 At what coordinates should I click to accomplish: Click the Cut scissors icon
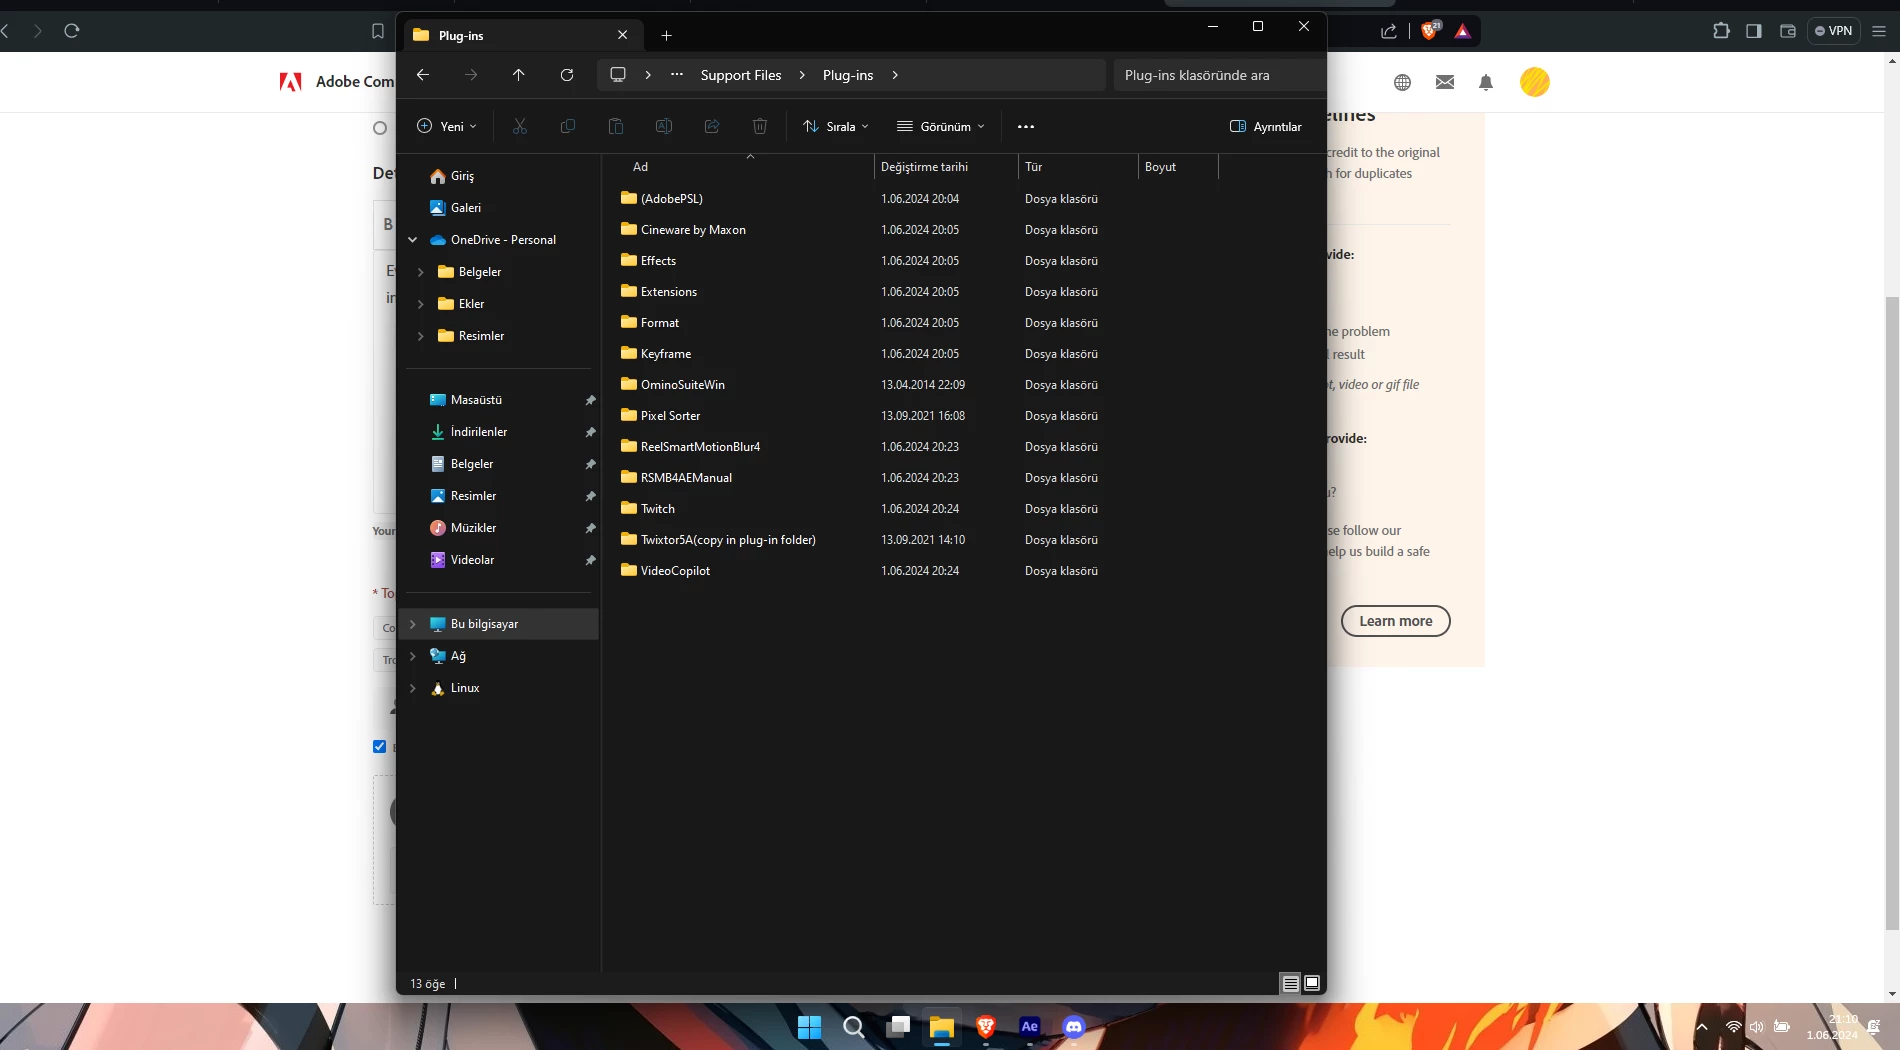(520, 126)
